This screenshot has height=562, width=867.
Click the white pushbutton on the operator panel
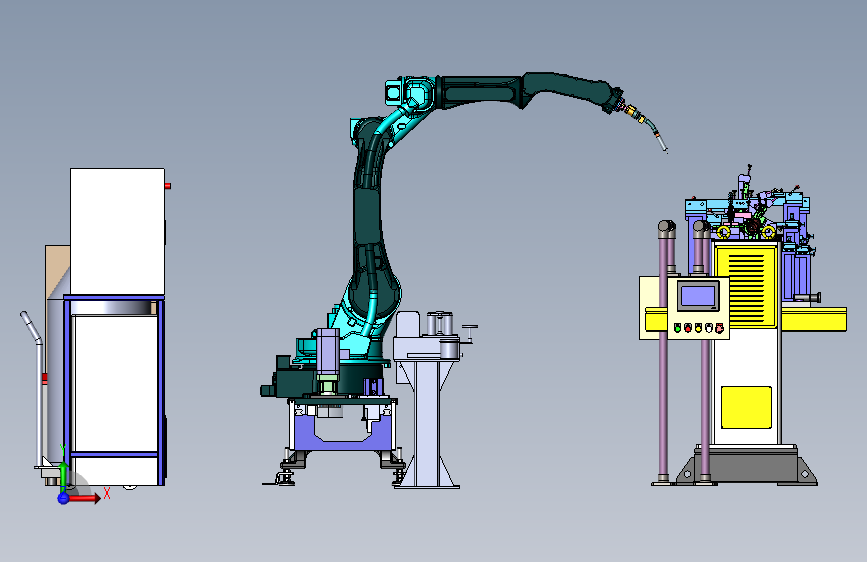pyautogui.click(x=709, y=328)
